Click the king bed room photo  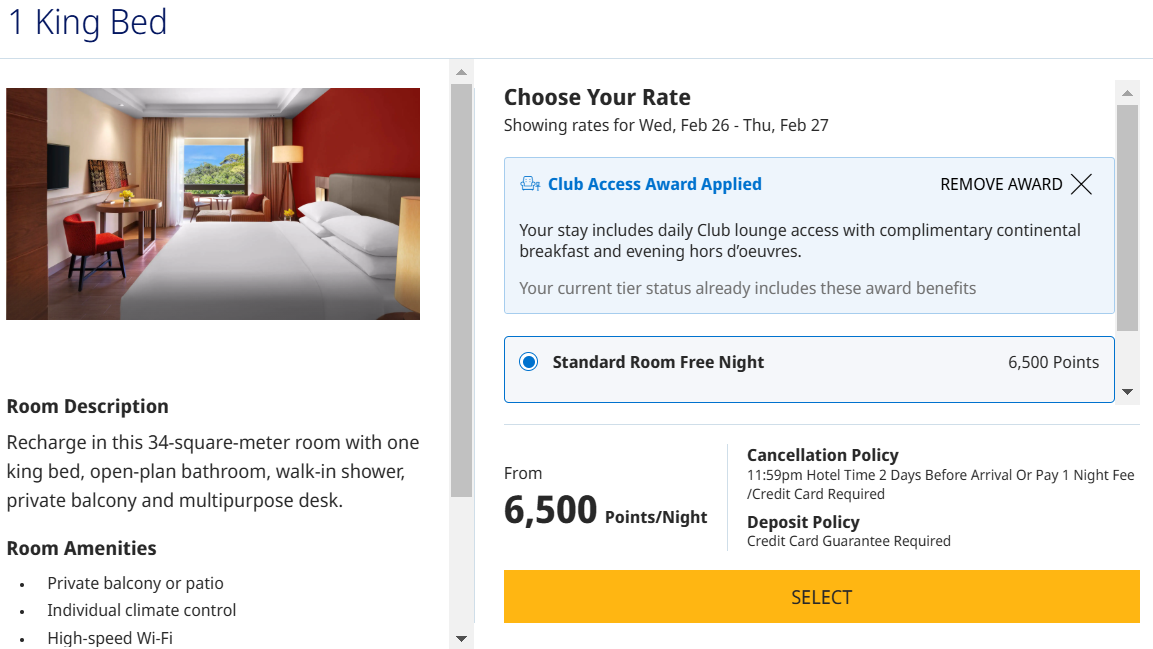212,203
